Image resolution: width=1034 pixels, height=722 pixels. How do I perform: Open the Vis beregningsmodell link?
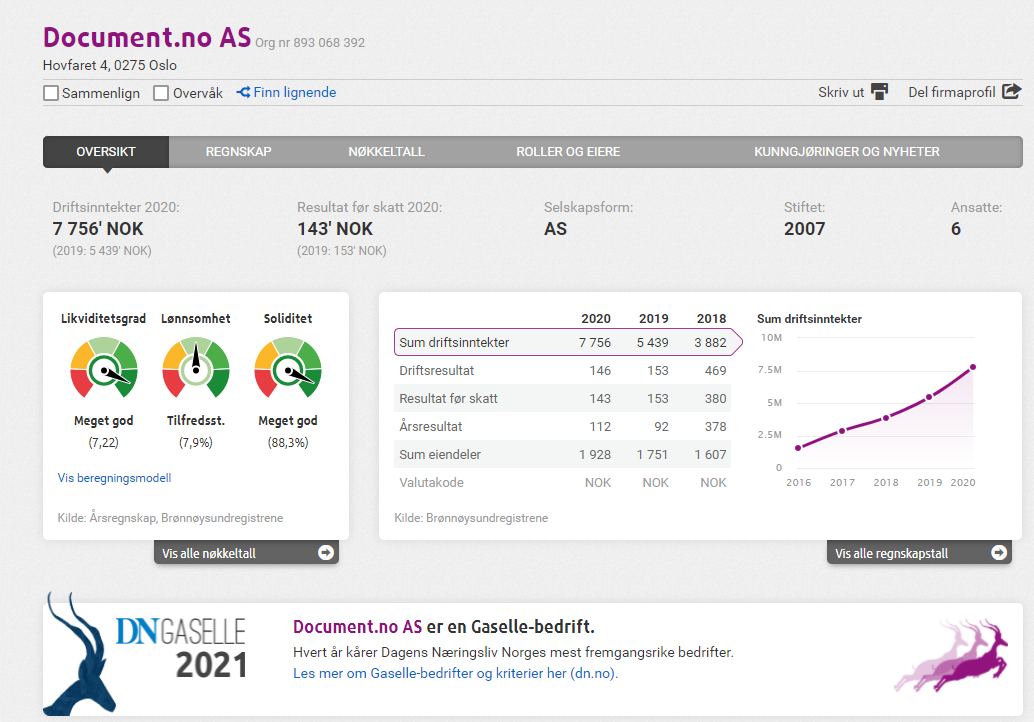(115, 478)
